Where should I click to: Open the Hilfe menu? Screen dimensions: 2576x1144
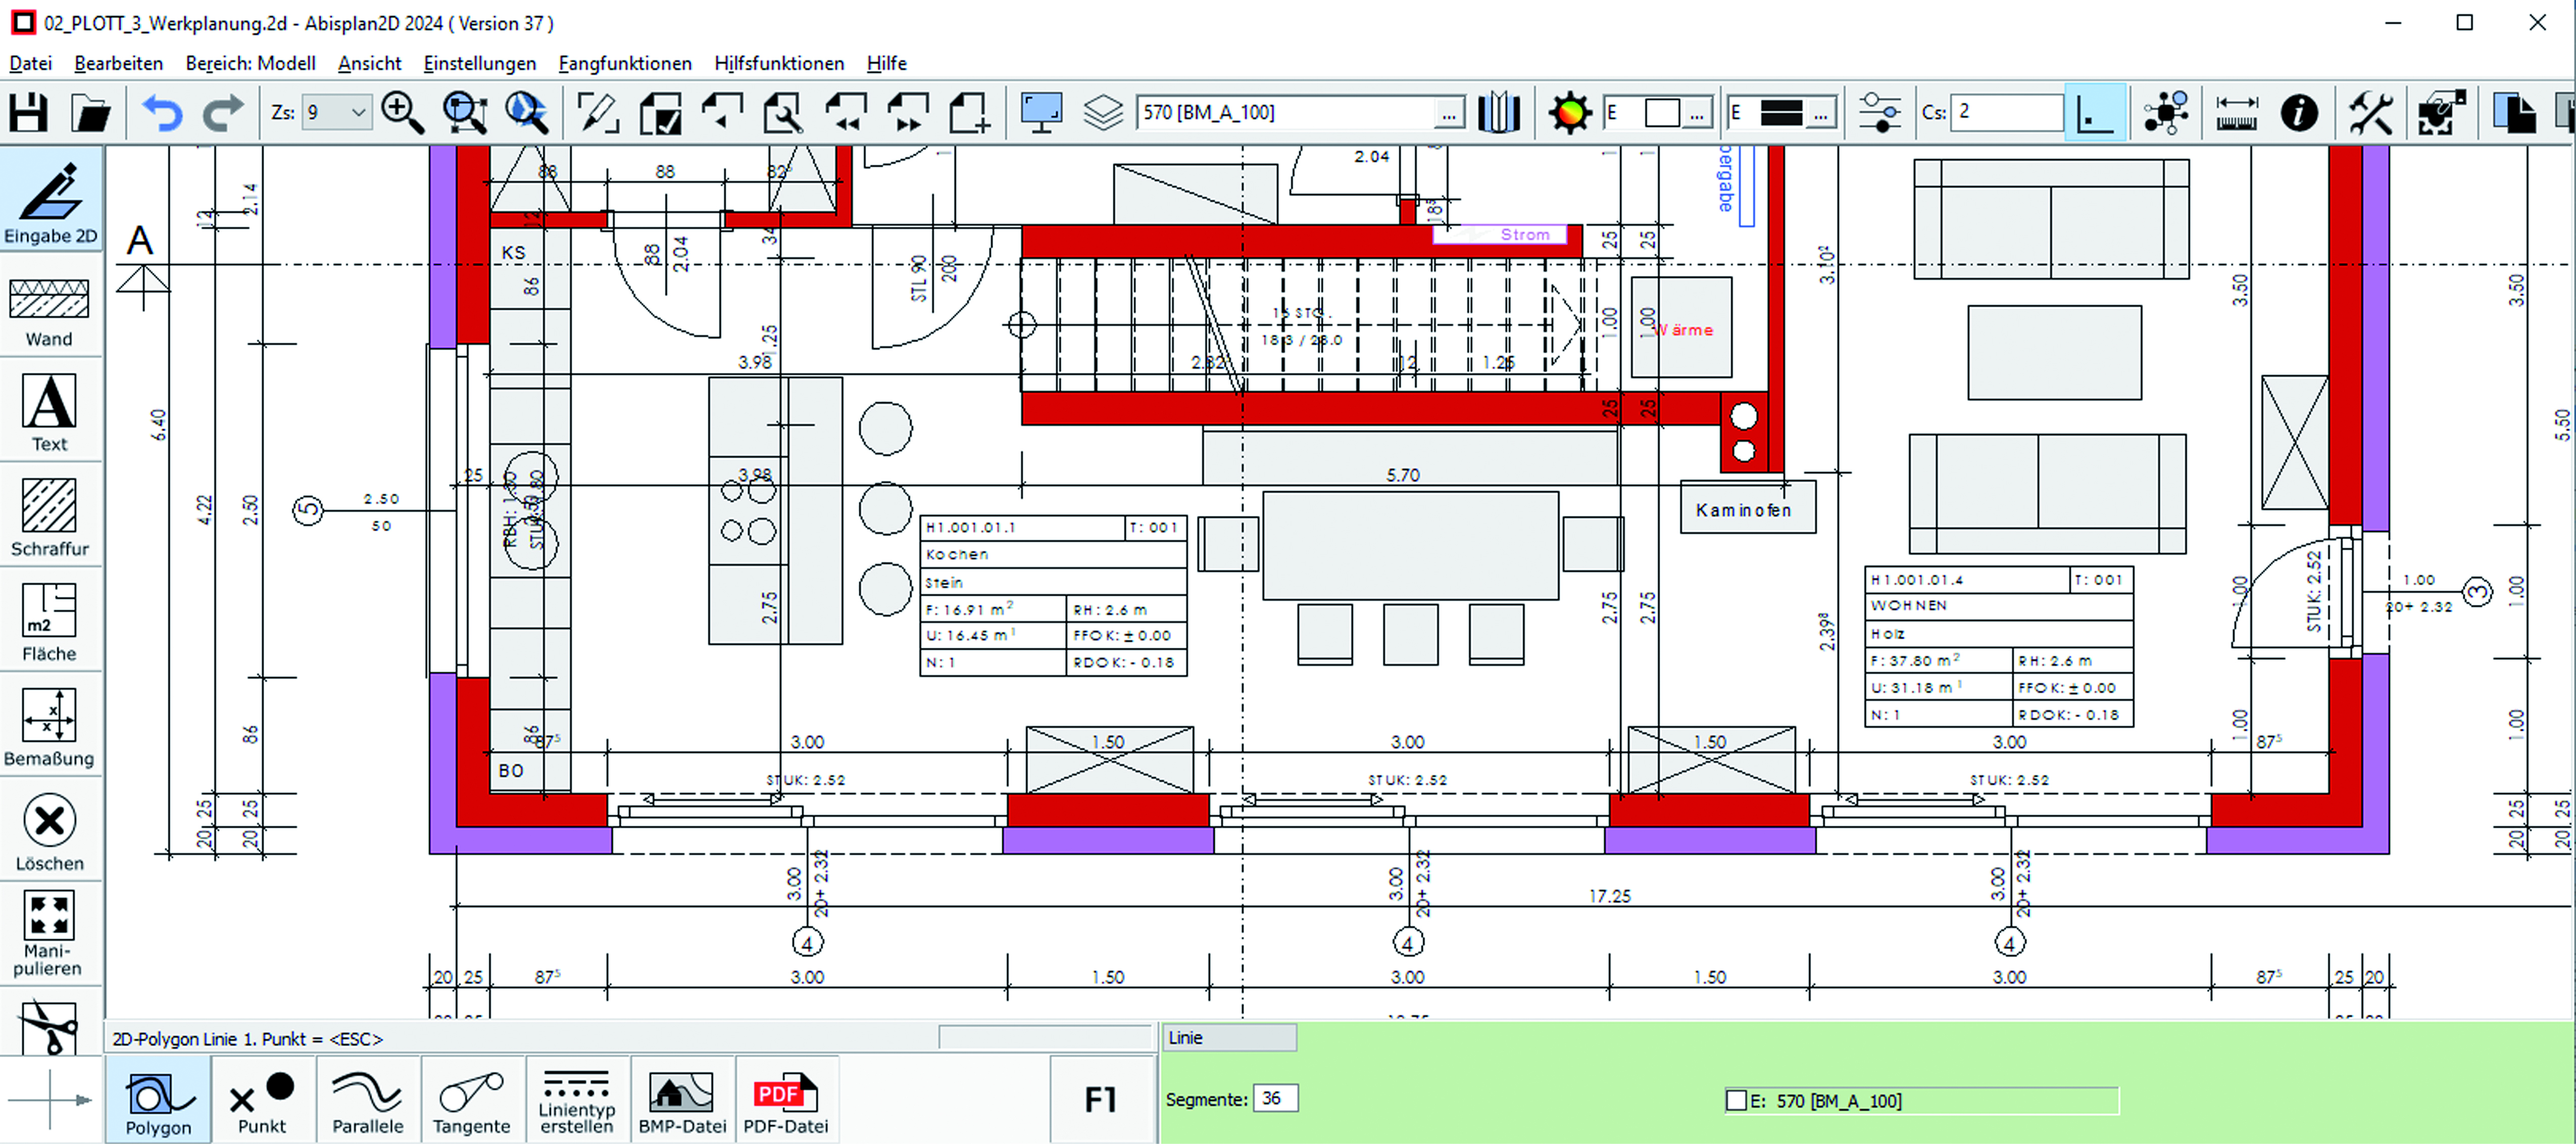[x=887, y=63]
